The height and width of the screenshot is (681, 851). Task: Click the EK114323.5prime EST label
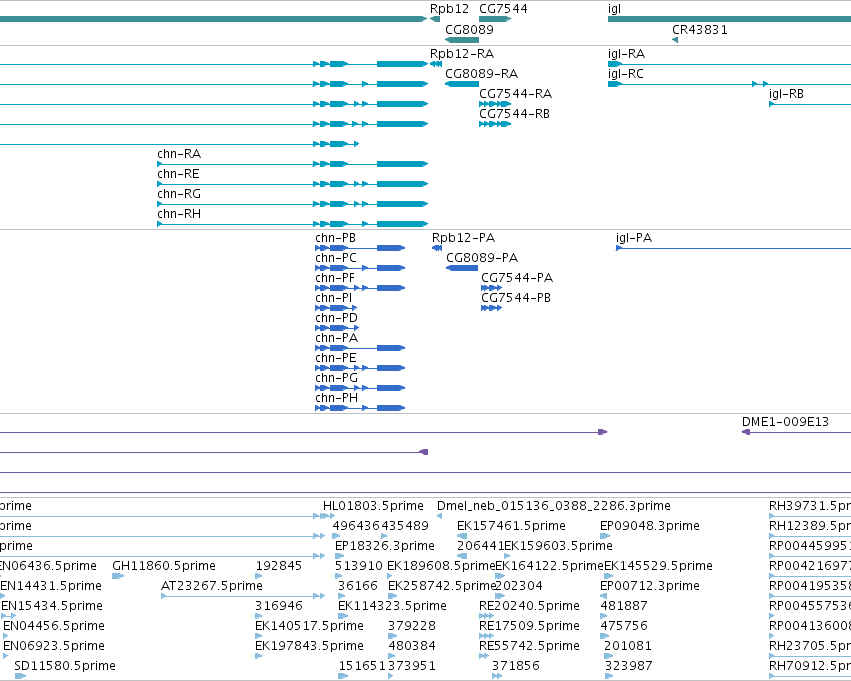click(x=392, y=606)
